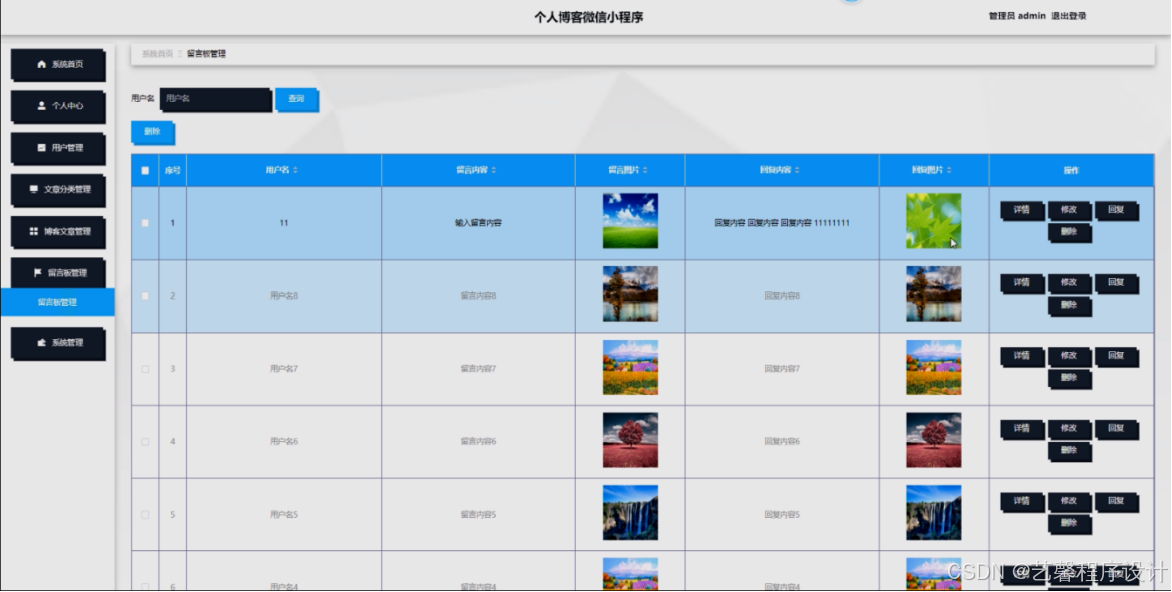Viewport: 1172px width, 592px height.
Task: Open 博客文章管理 in the sidebar
Action: (x=58, y=232)
